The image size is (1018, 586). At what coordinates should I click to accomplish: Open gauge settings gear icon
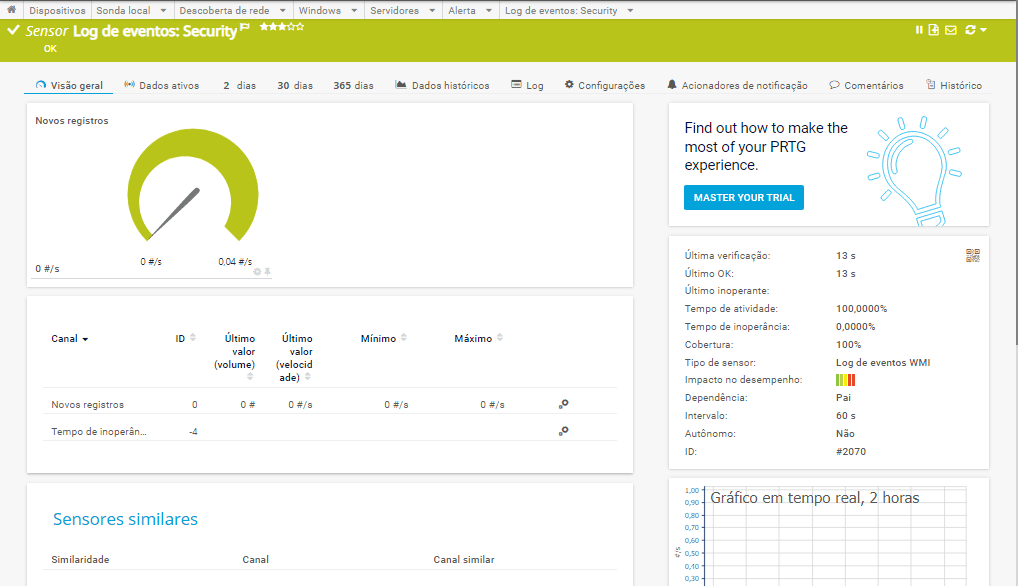coord(257,271)
